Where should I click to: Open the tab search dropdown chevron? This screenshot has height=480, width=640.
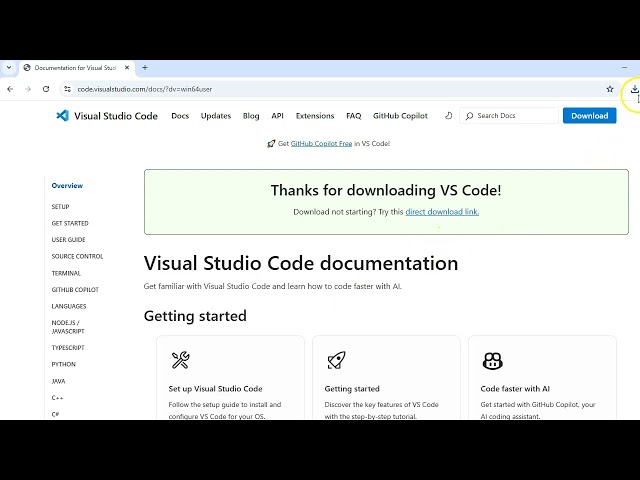[x=9, y=67]
